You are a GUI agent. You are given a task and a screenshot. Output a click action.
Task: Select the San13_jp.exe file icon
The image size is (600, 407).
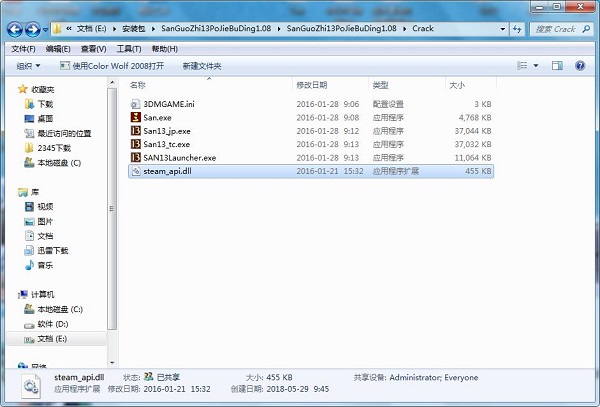pos(135,131)
